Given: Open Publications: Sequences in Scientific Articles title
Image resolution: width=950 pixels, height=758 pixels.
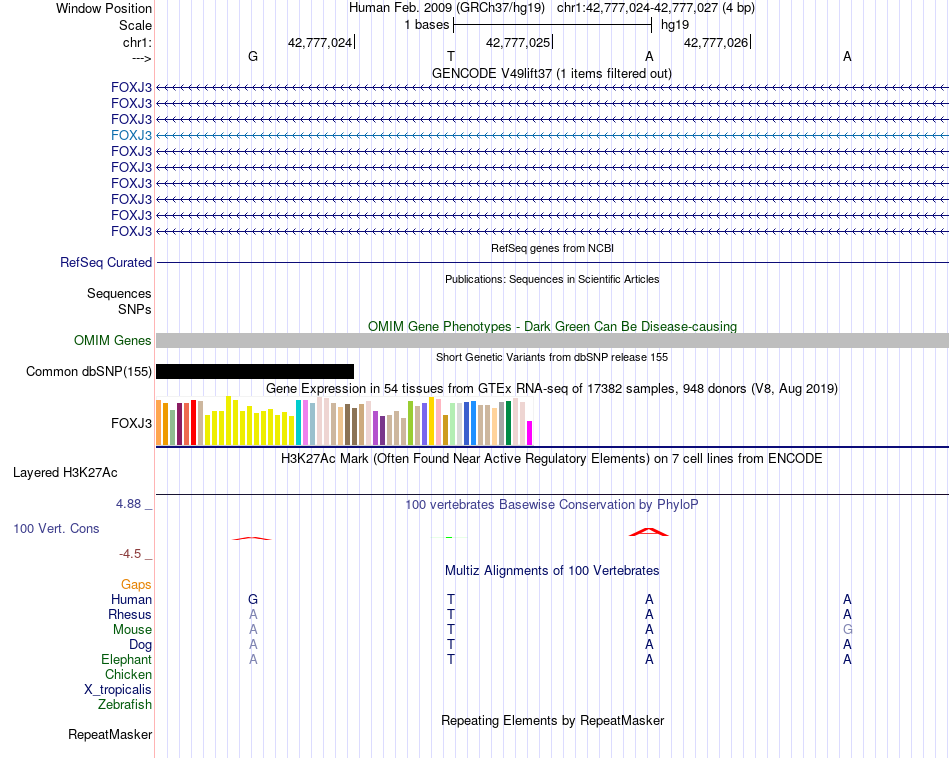Looking at the screenshot, I should (x=552, y=279).
